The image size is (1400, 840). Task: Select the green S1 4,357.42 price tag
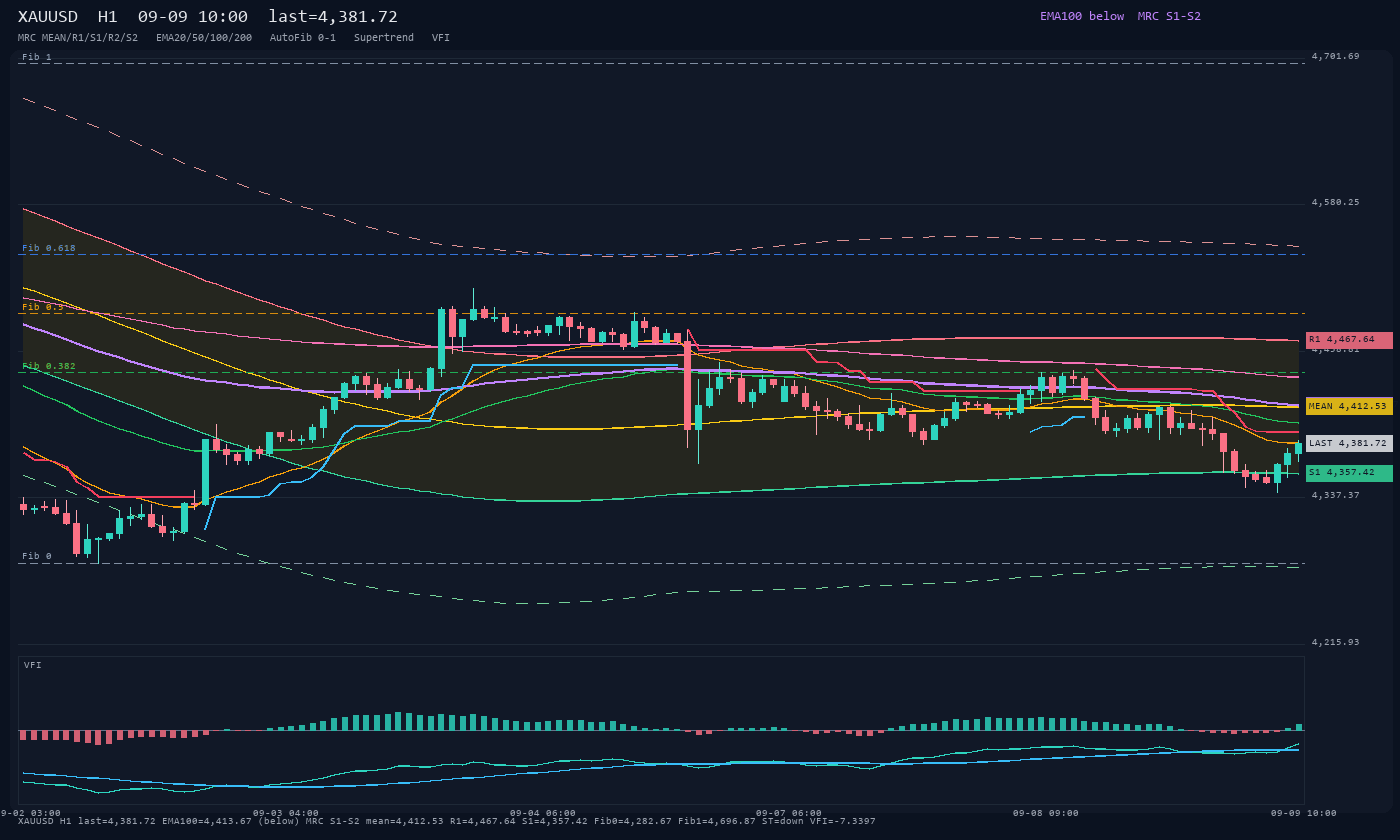(1349, 473)
